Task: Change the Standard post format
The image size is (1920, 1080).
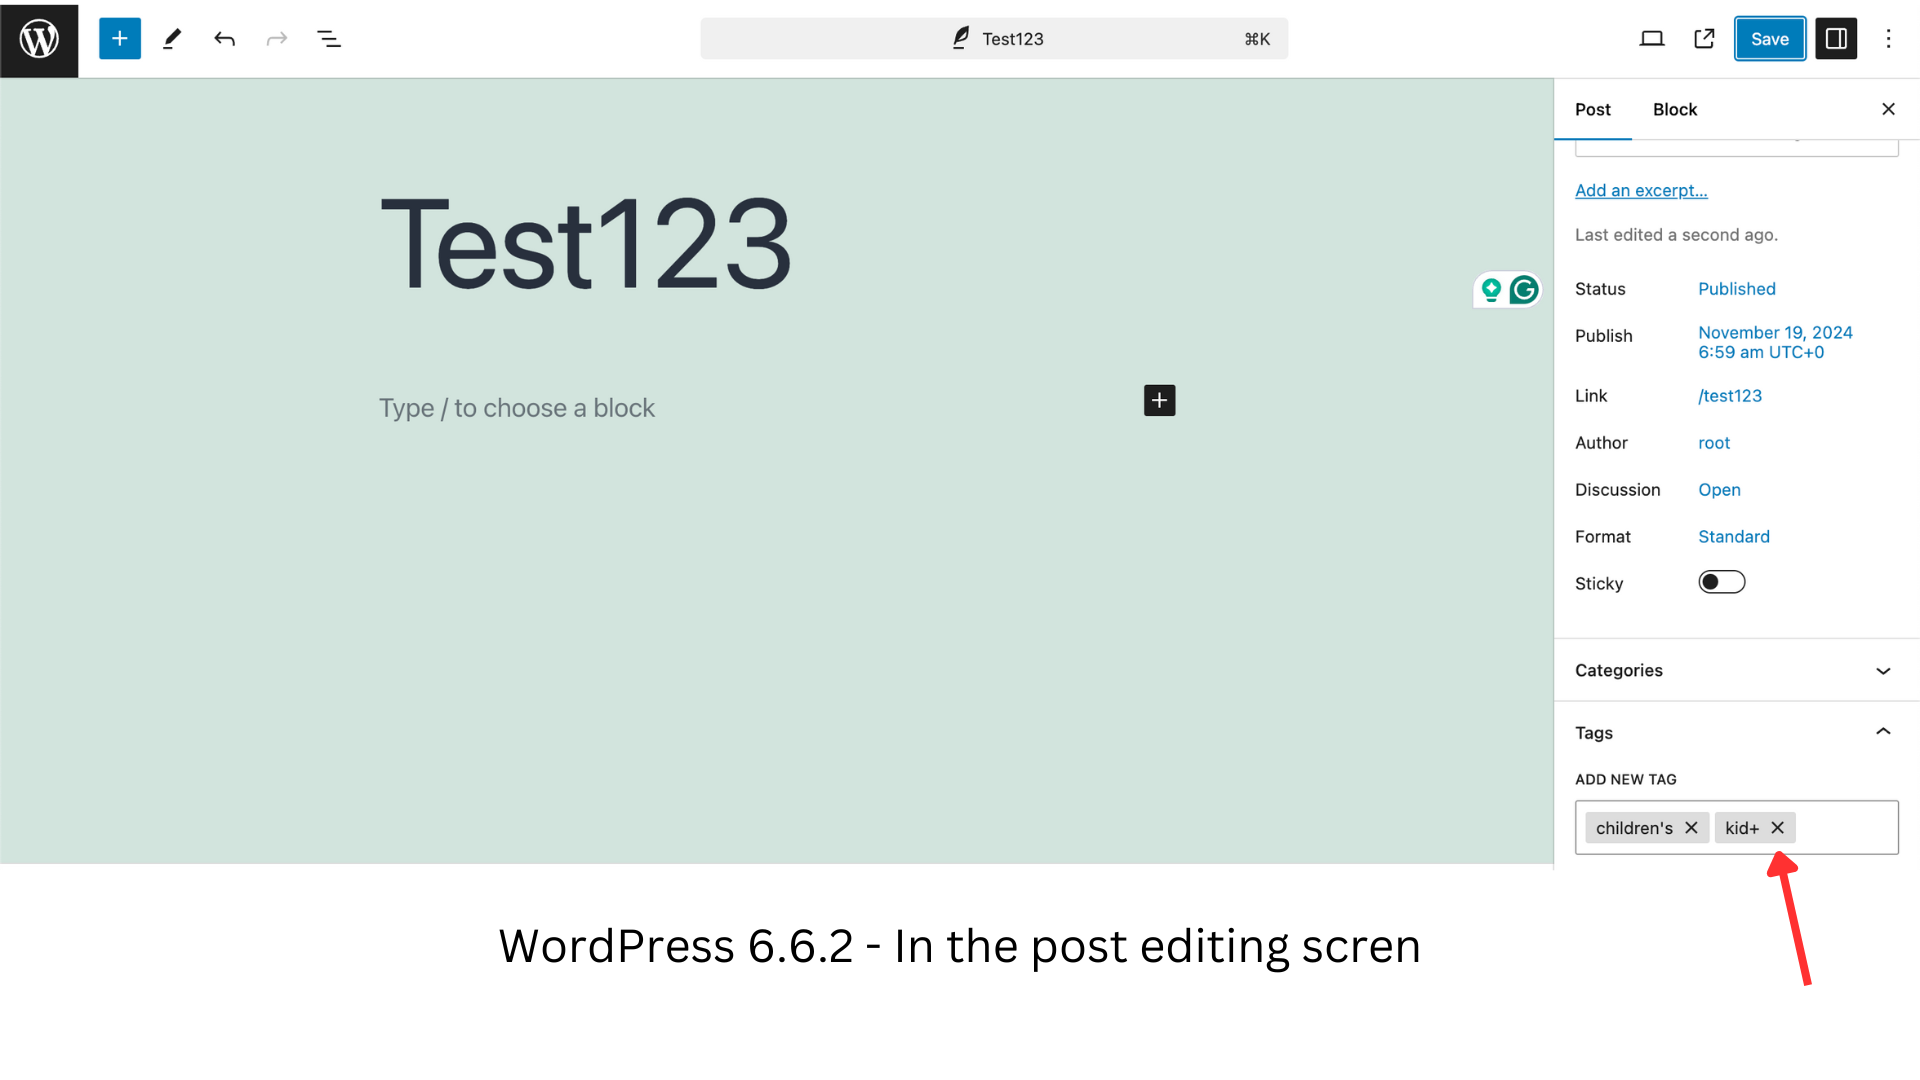Action: pos(1734,537)
